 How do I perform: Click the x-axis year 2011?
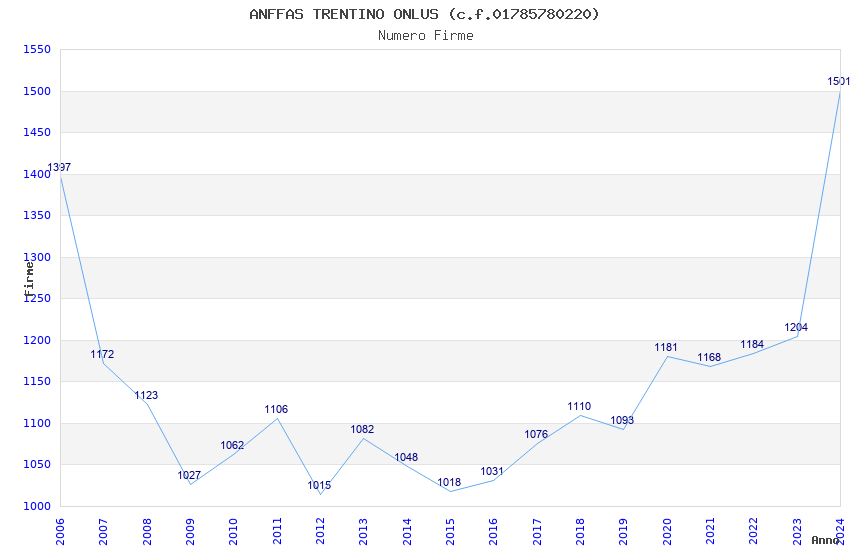tap(277, 532)
